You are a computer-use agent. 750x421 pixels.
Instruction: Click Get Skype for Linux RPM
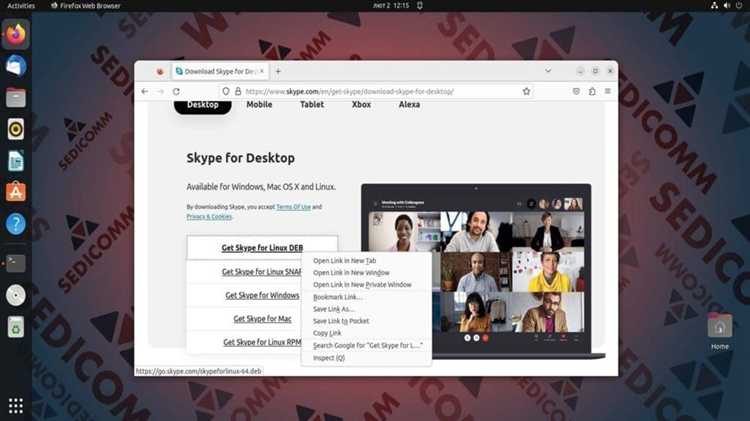click(x=262, y=342)
